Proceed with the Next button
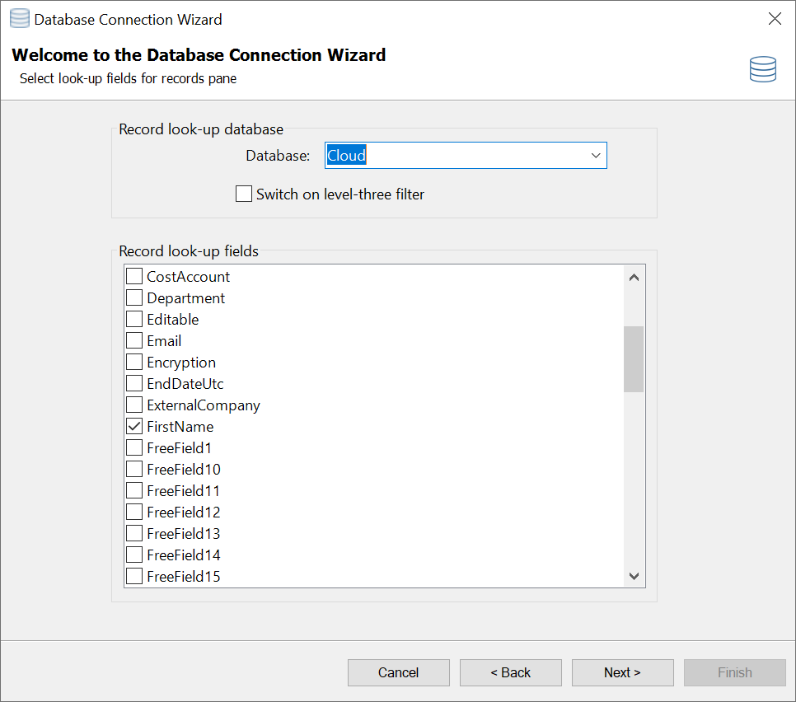Screen dimensions: 796x702 pos(622,673)
